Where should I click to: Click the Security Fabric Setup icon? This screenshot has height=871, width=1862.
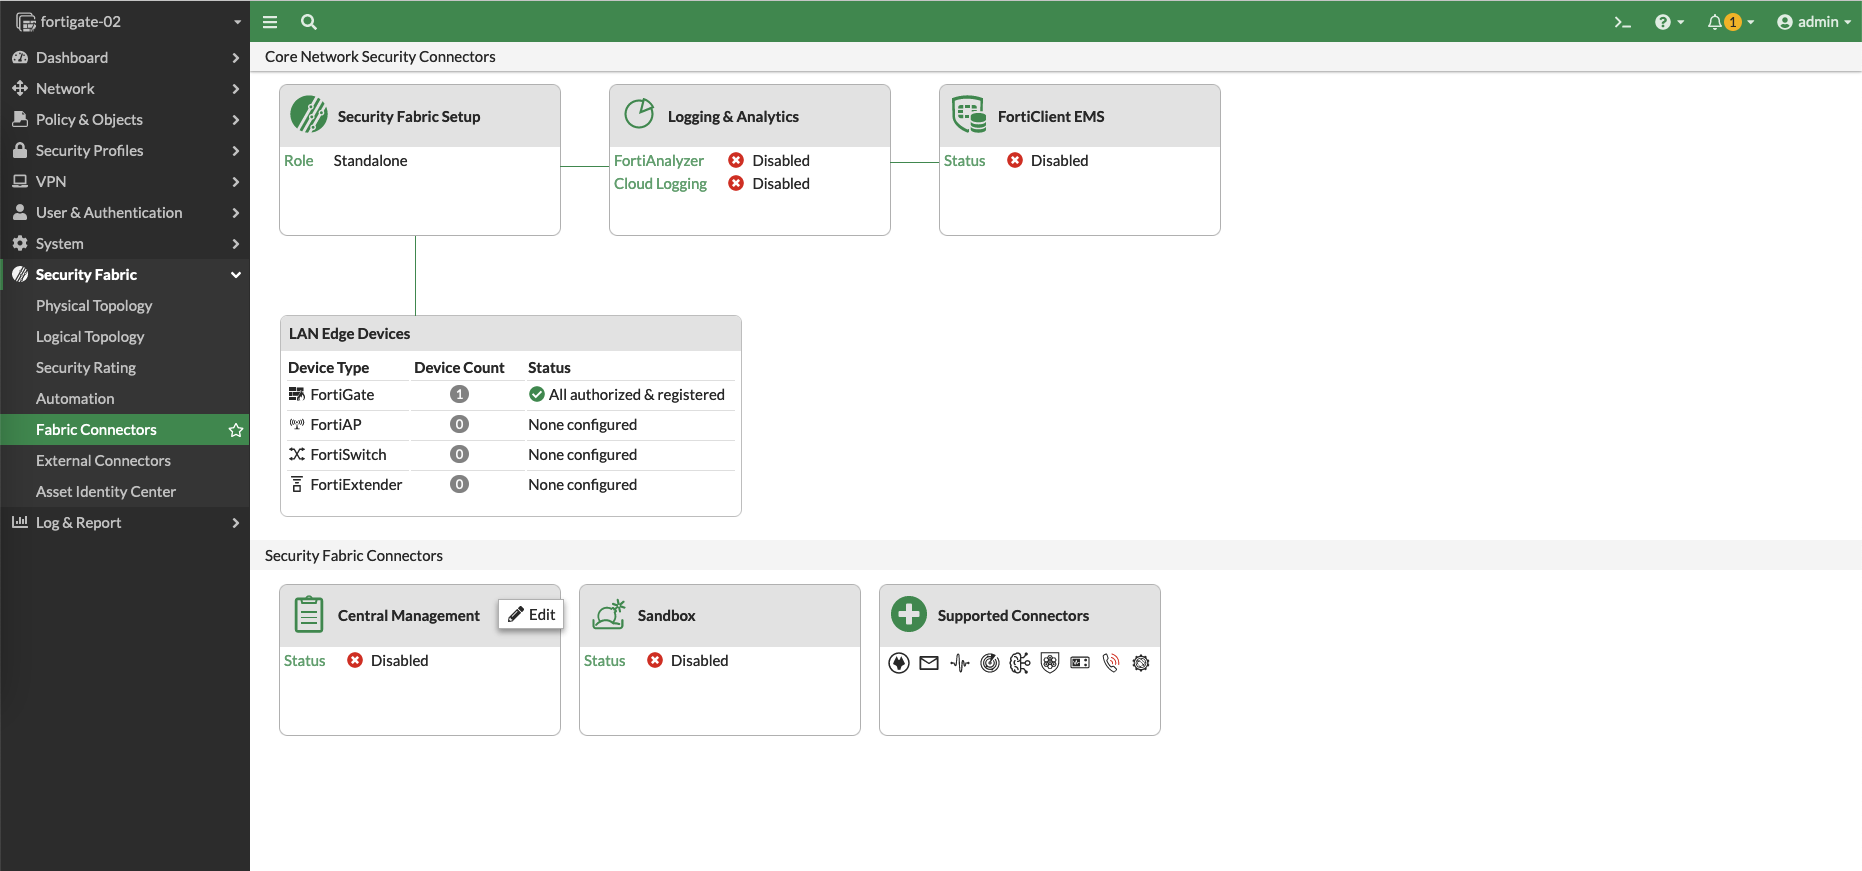[x=309, y=115]
